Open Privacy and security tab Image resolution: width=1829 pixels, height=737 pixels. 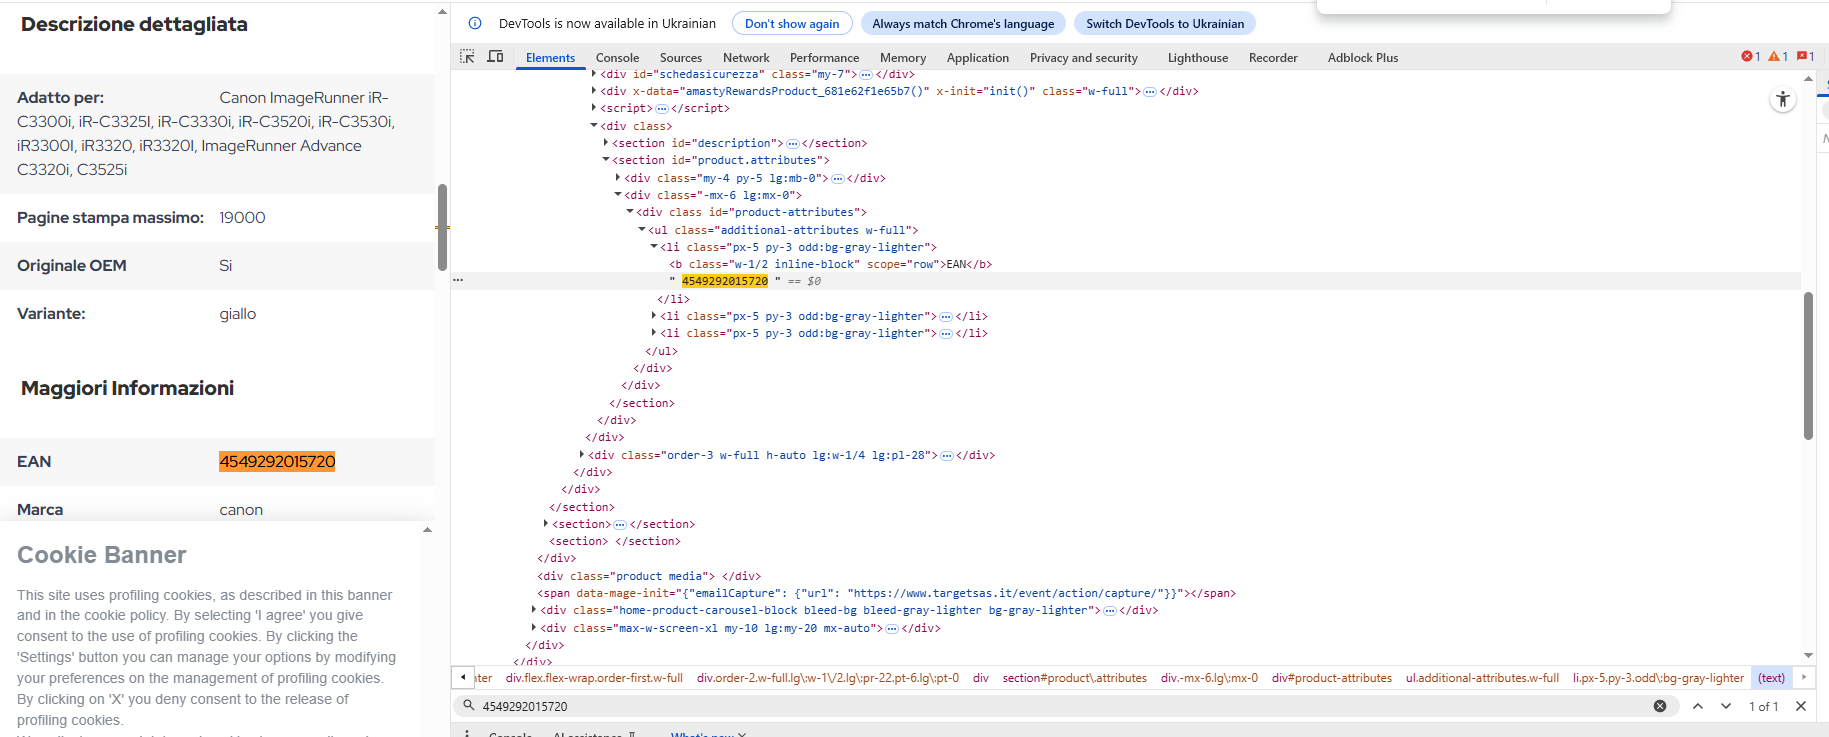pos(1084,58)
